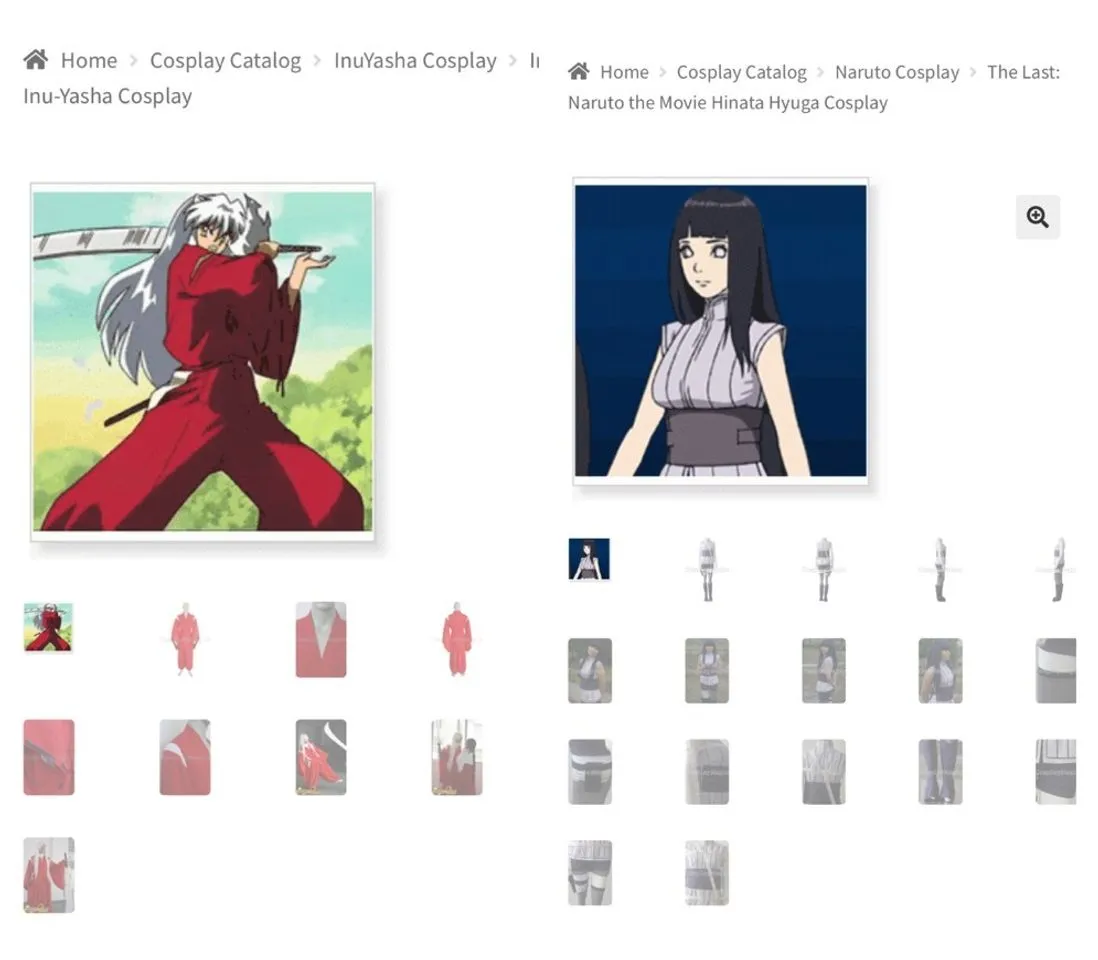This screenshot has width=1098, height=960.
Task: Open the InuYasha Cosplay breadcrumb link
Action: (x=415, y=61)
